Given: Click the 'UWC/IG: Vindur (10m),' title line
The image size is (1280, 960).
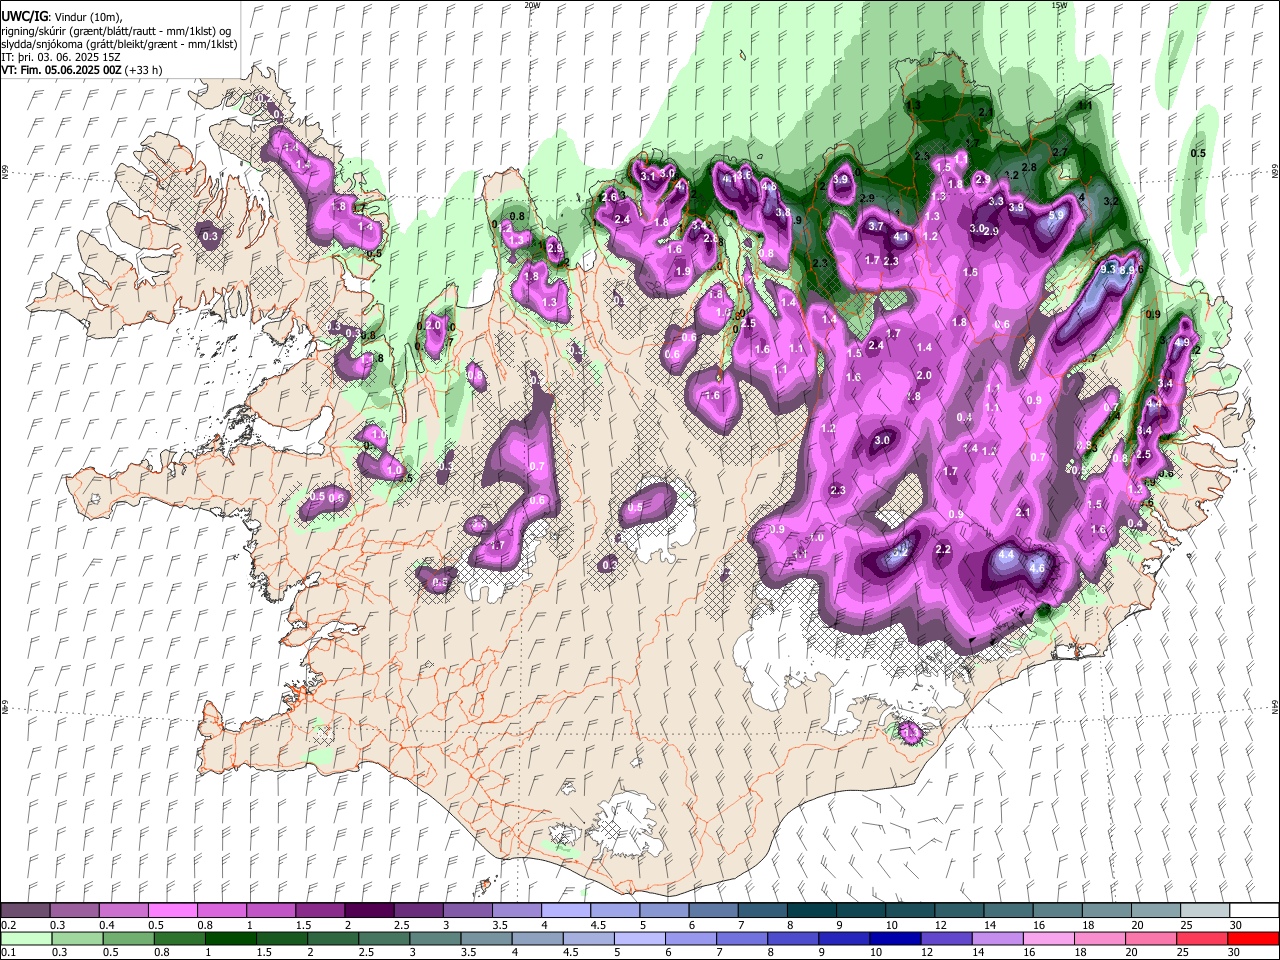Looking at the screenshot, I should [x=61, y=17].
